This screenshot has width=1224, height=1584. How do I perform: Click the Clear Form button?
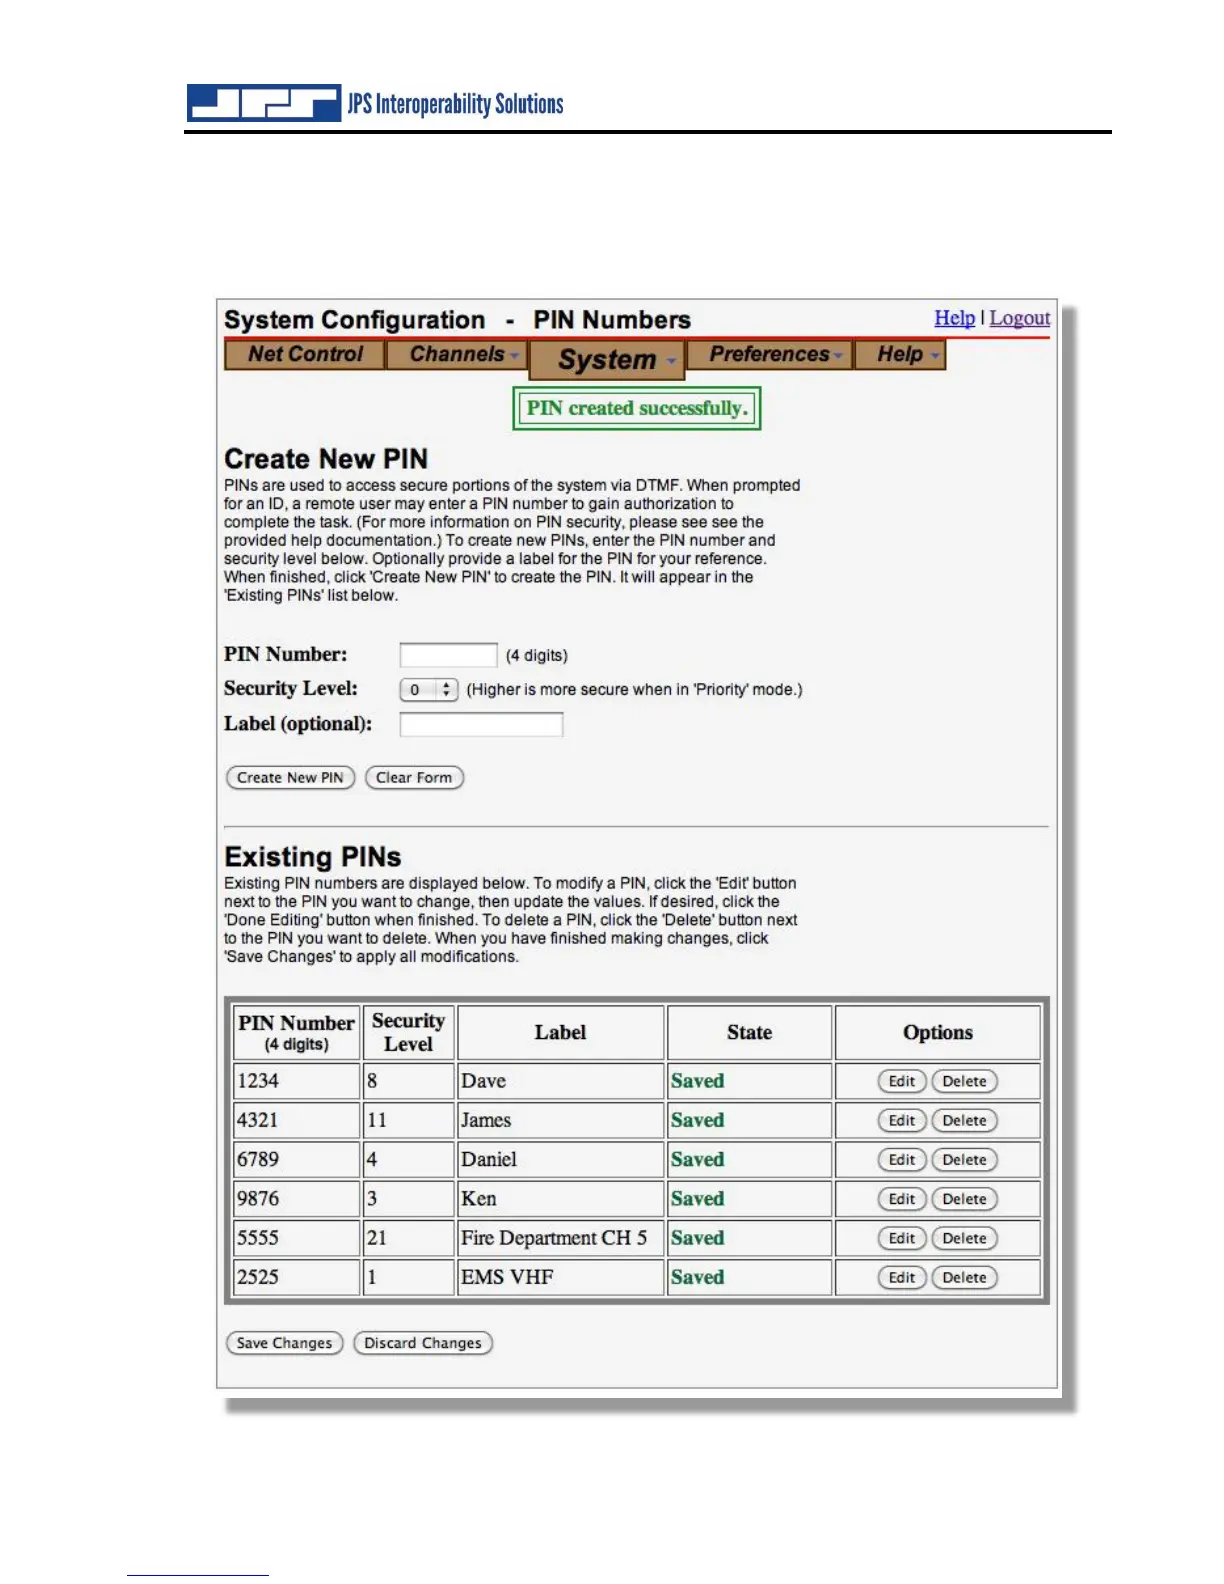[x=414, y=778]
